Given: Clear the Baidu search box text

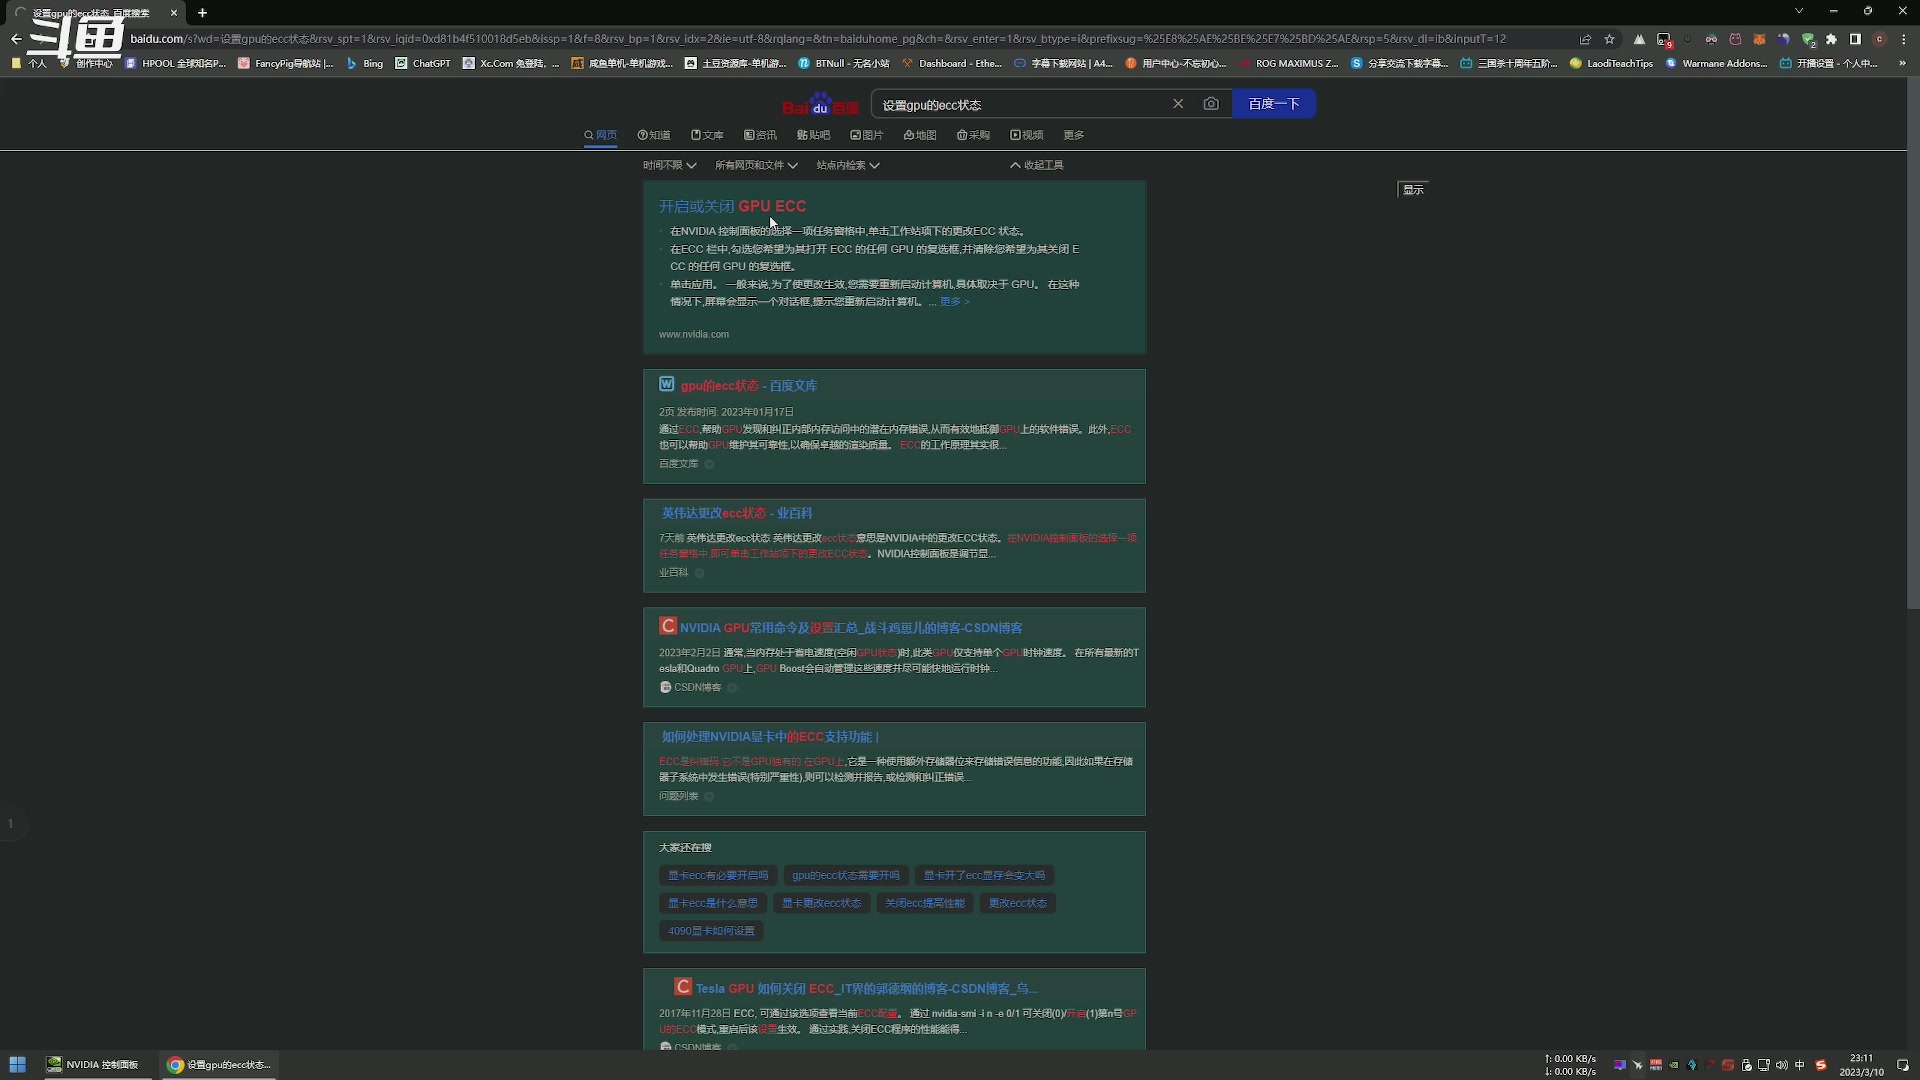Looking at the screenshot, I should click(1178, 104).
